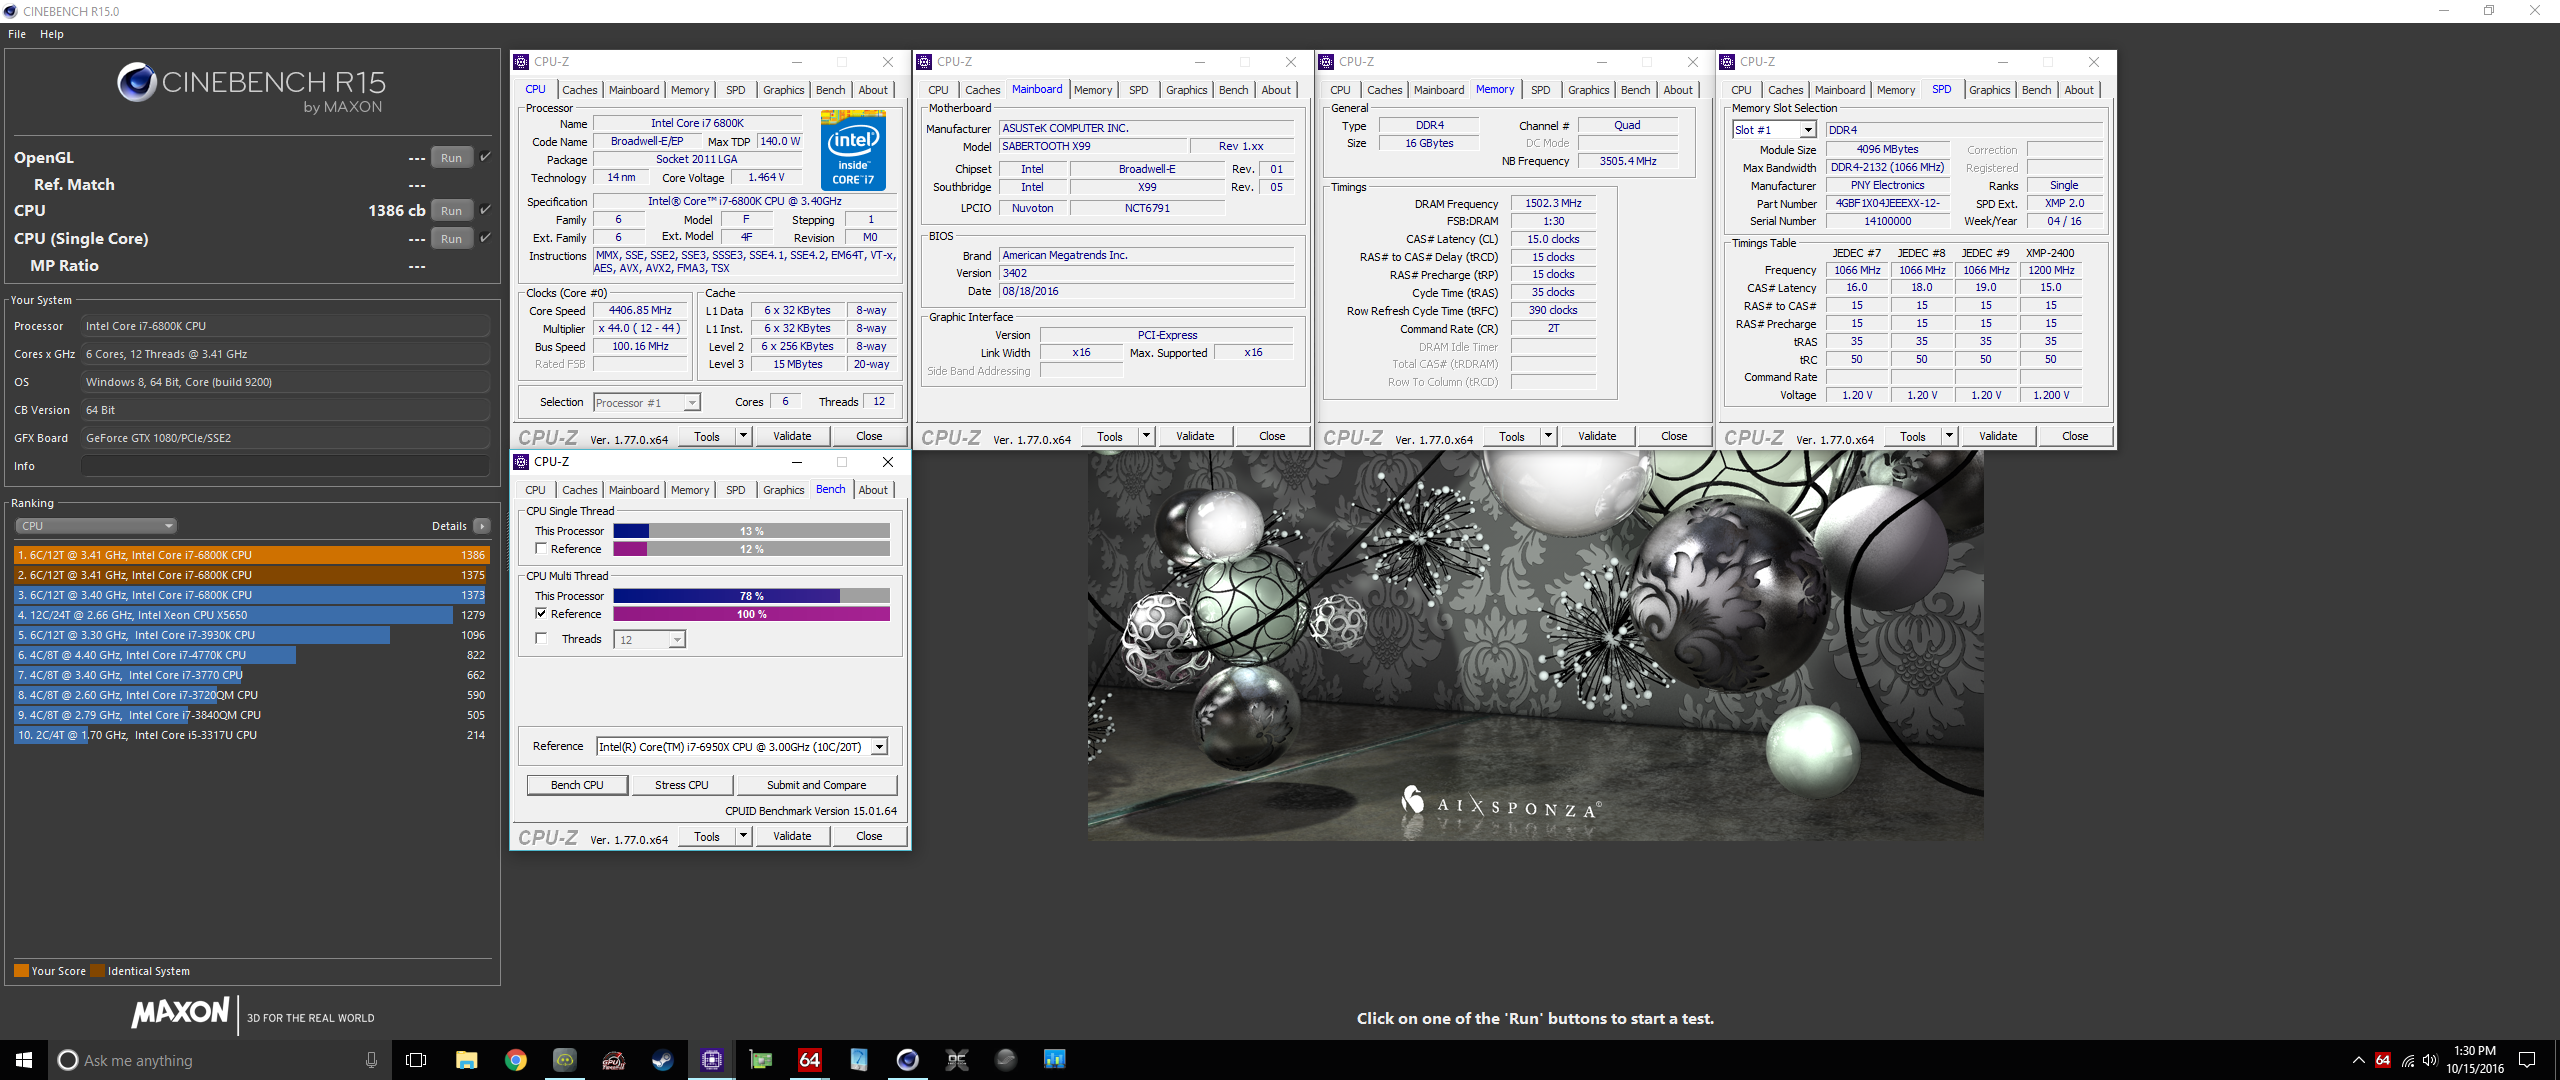Image resolution: width=2560 pixels, height=1080 pixels.
Task: Select ranking row Intel Xeon CPU X5650
Action: [251, 615]
